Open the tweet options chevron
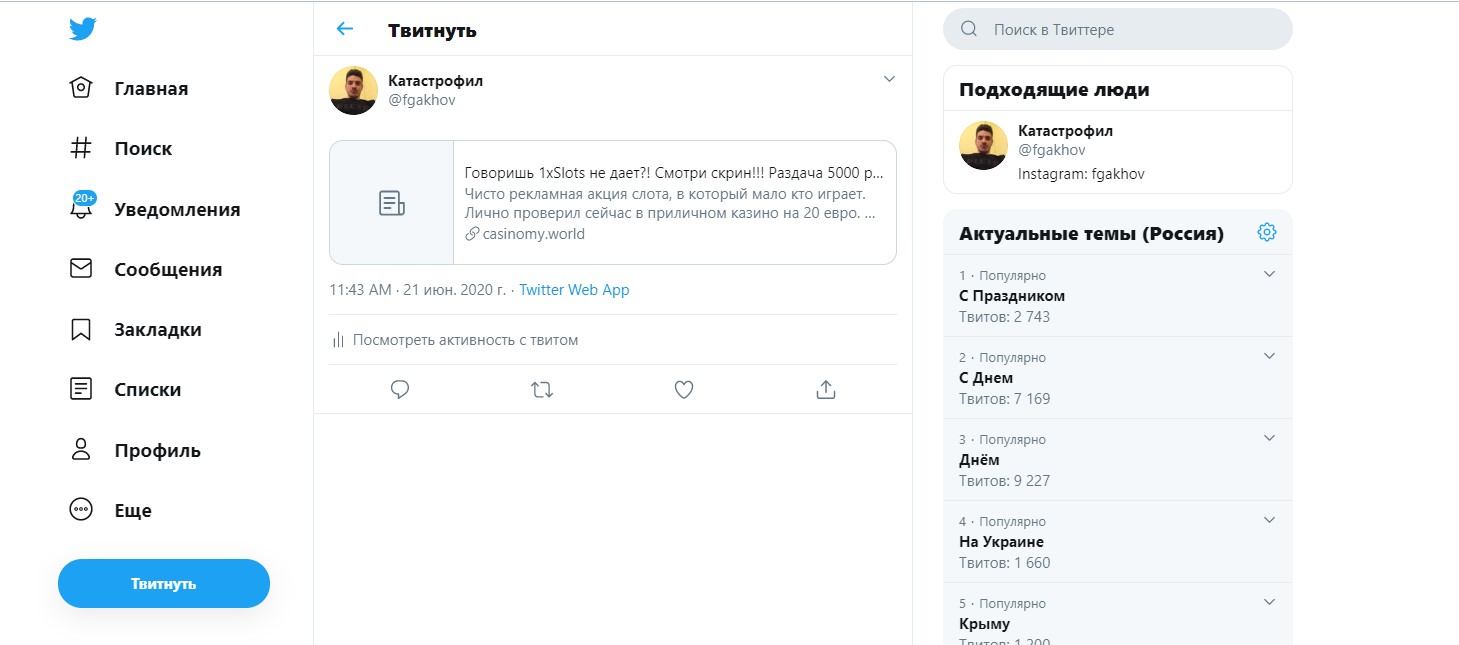Image resolution: width=1459 pixels, height=645 pixels. (x=888, y=78)
